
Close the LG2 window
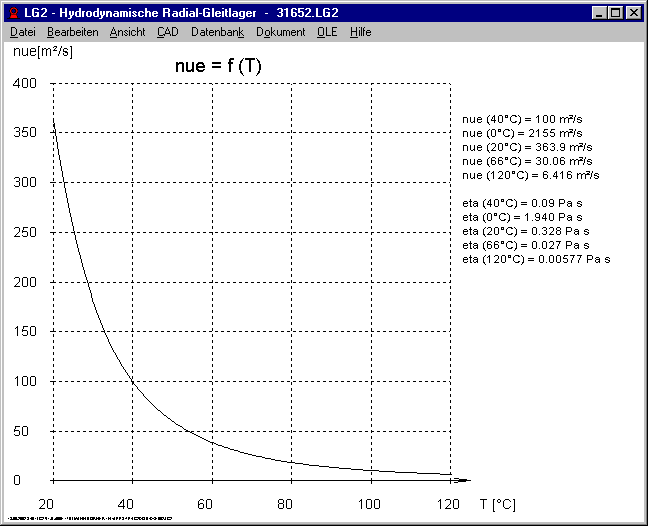(x=633, y=13)
